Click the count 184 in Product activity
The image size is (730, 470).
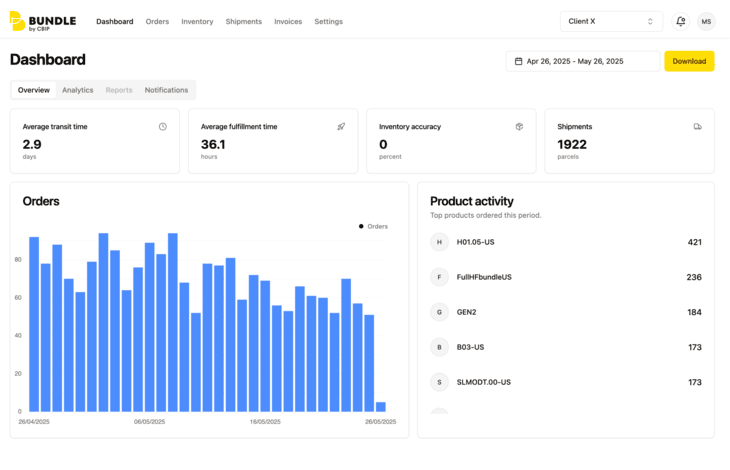[694, 312]
